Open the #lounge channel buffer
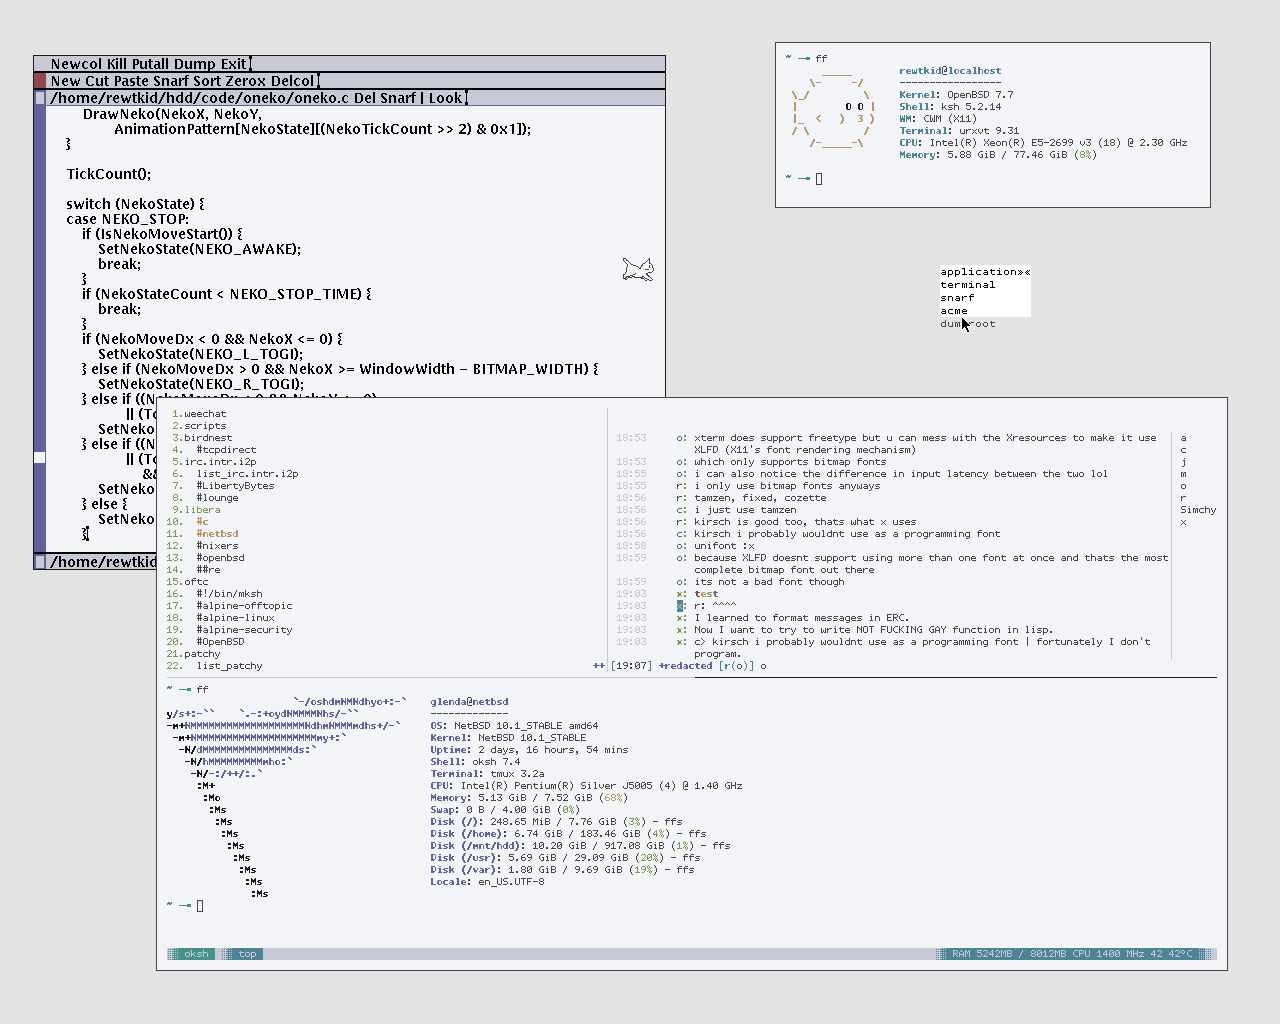Screen dimensions: 1280x1024 pyautogui.click(x=217, y=498)
